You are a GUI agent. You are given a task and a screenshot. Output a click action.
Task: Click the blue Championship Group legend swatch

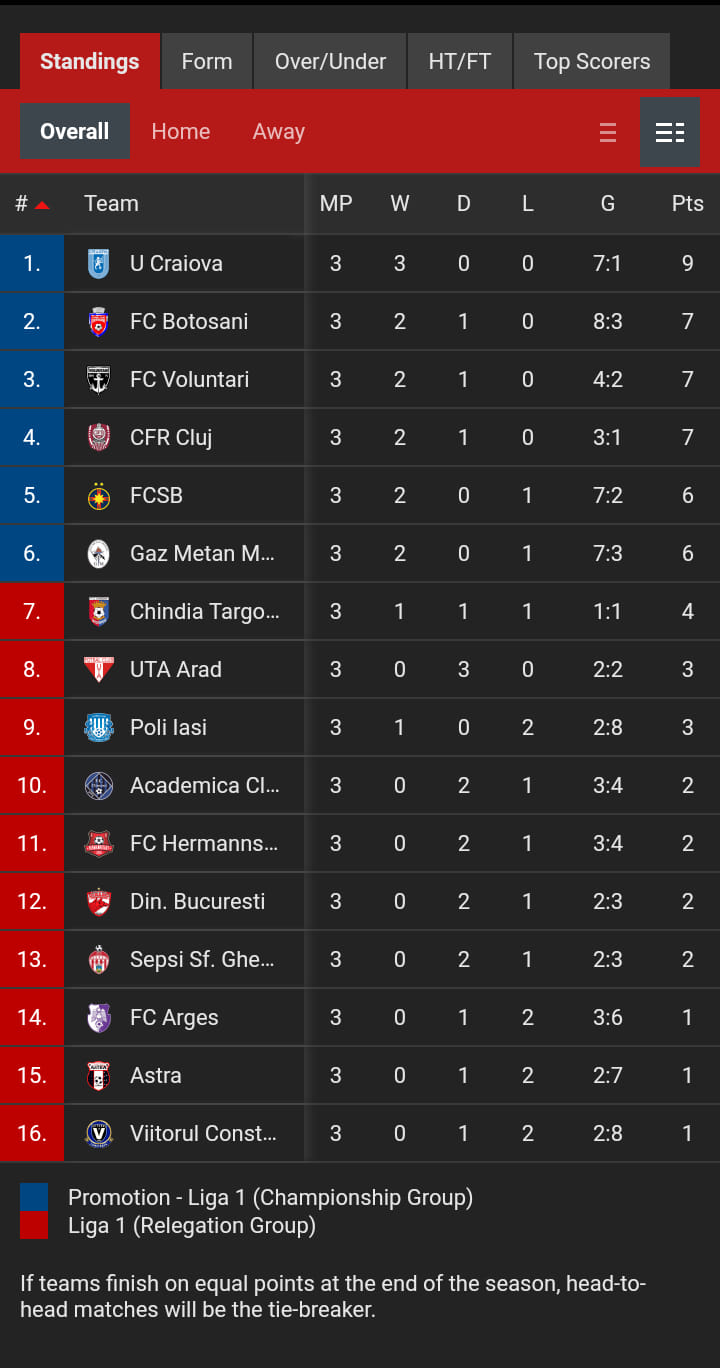(x=34, y=1197)
